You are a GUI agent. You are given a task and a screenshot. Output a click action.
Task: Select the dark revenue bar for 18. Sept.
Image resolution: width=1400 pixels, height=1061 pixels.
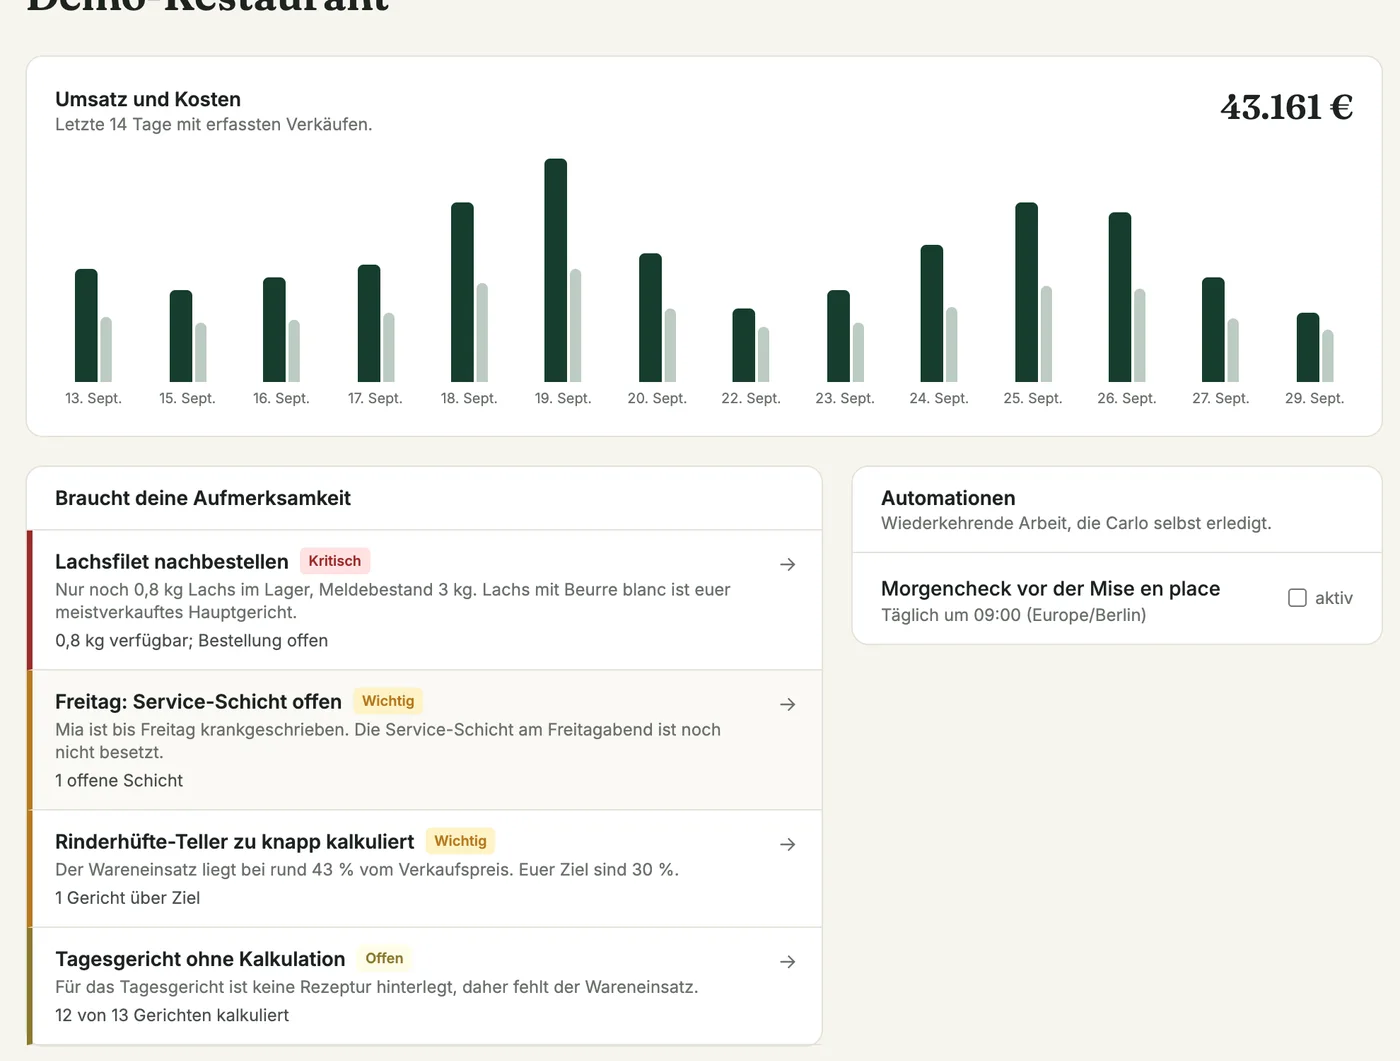point(462,292)
